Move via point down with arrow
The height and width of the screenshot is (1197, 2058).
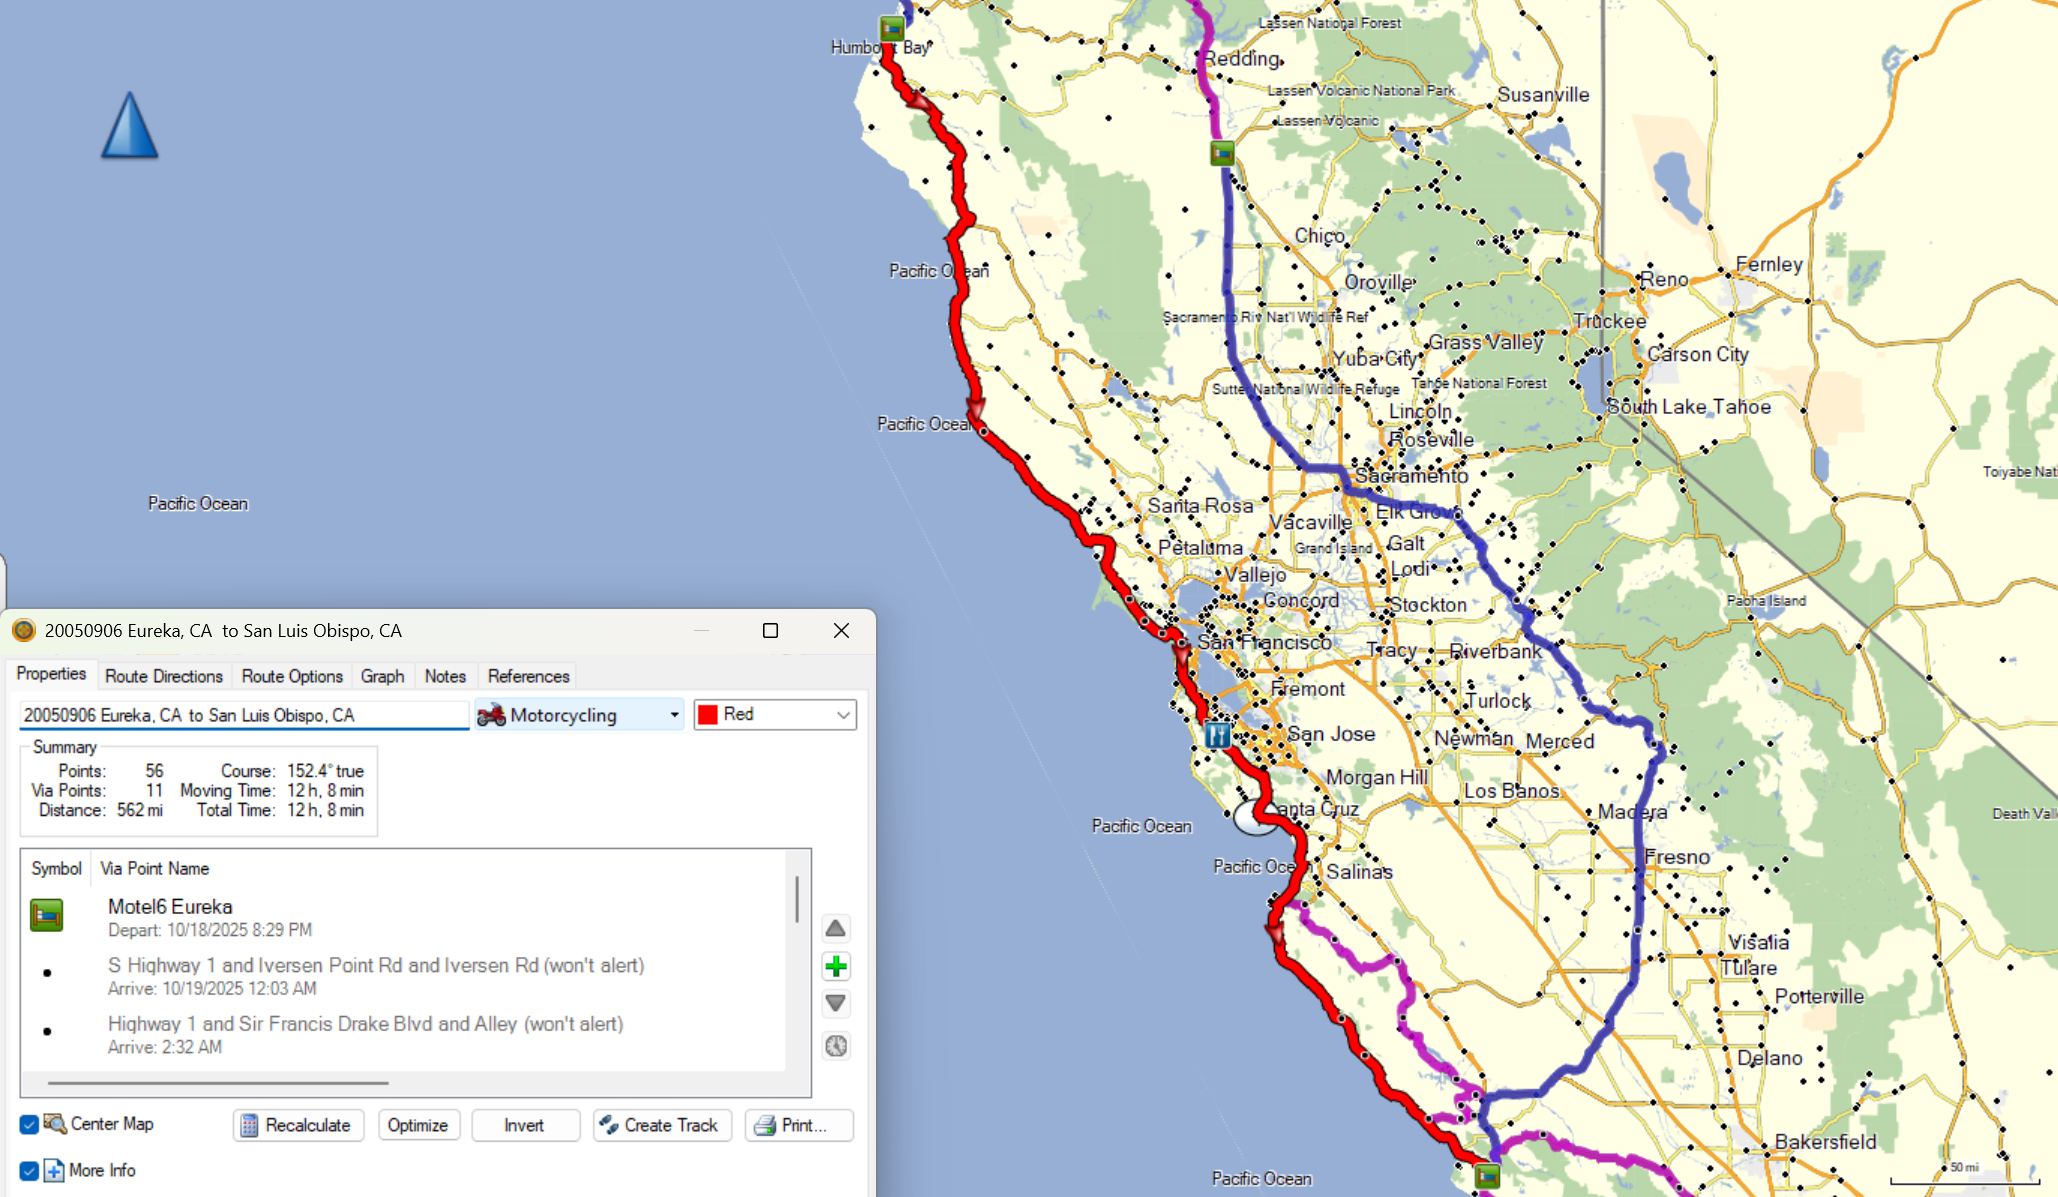click(x=836, y=1003)
